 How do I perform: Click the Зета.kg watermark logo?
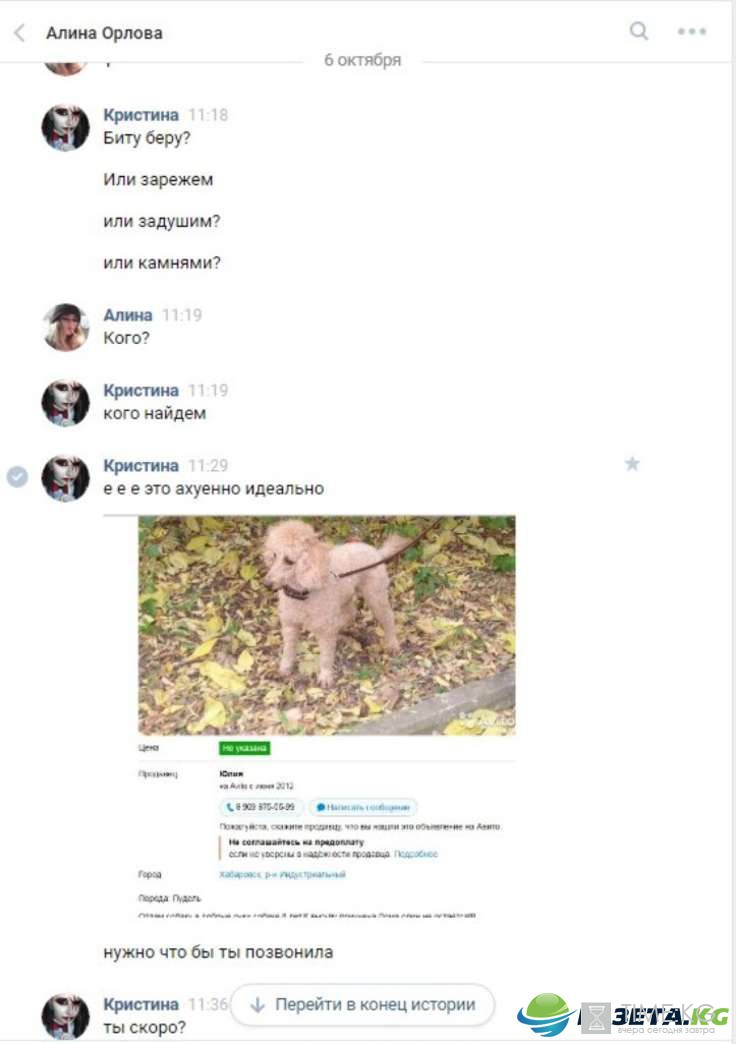(x=623, y=1015)
